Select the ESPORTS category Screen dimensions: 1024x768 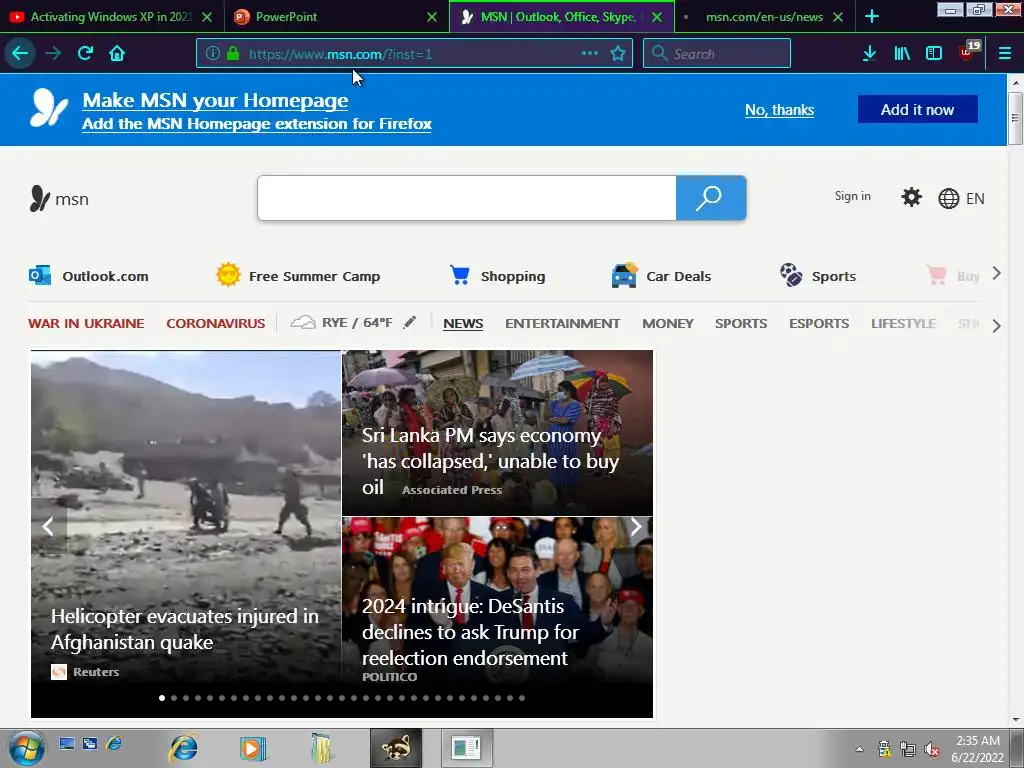(x=819, y=323)
